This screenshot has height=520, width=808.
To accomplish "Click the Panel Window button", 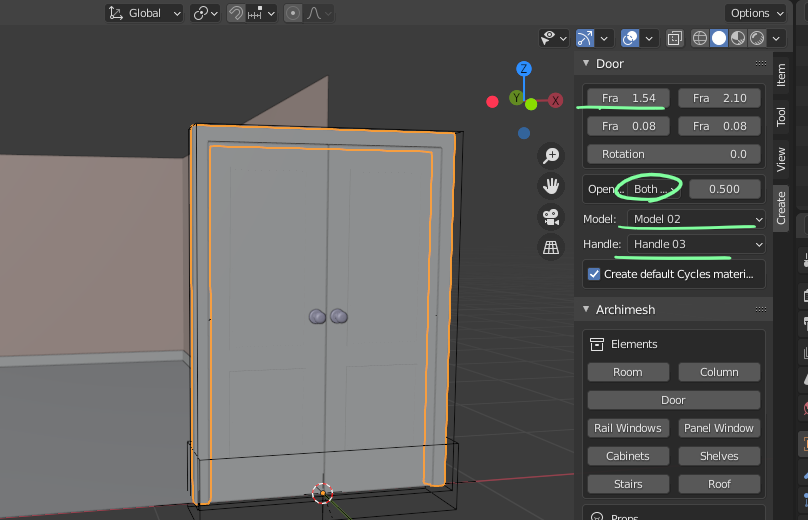I will [x=719, y=428].
